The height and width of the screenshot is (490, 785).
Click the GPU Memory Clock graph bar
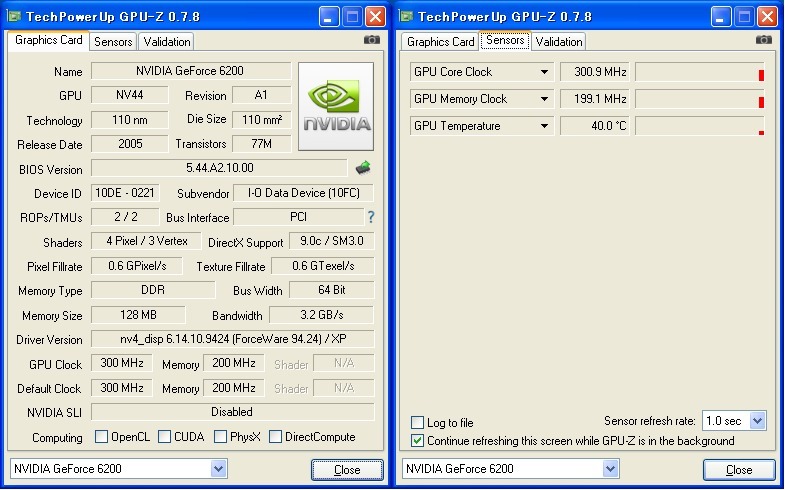(x=700, y=99)
